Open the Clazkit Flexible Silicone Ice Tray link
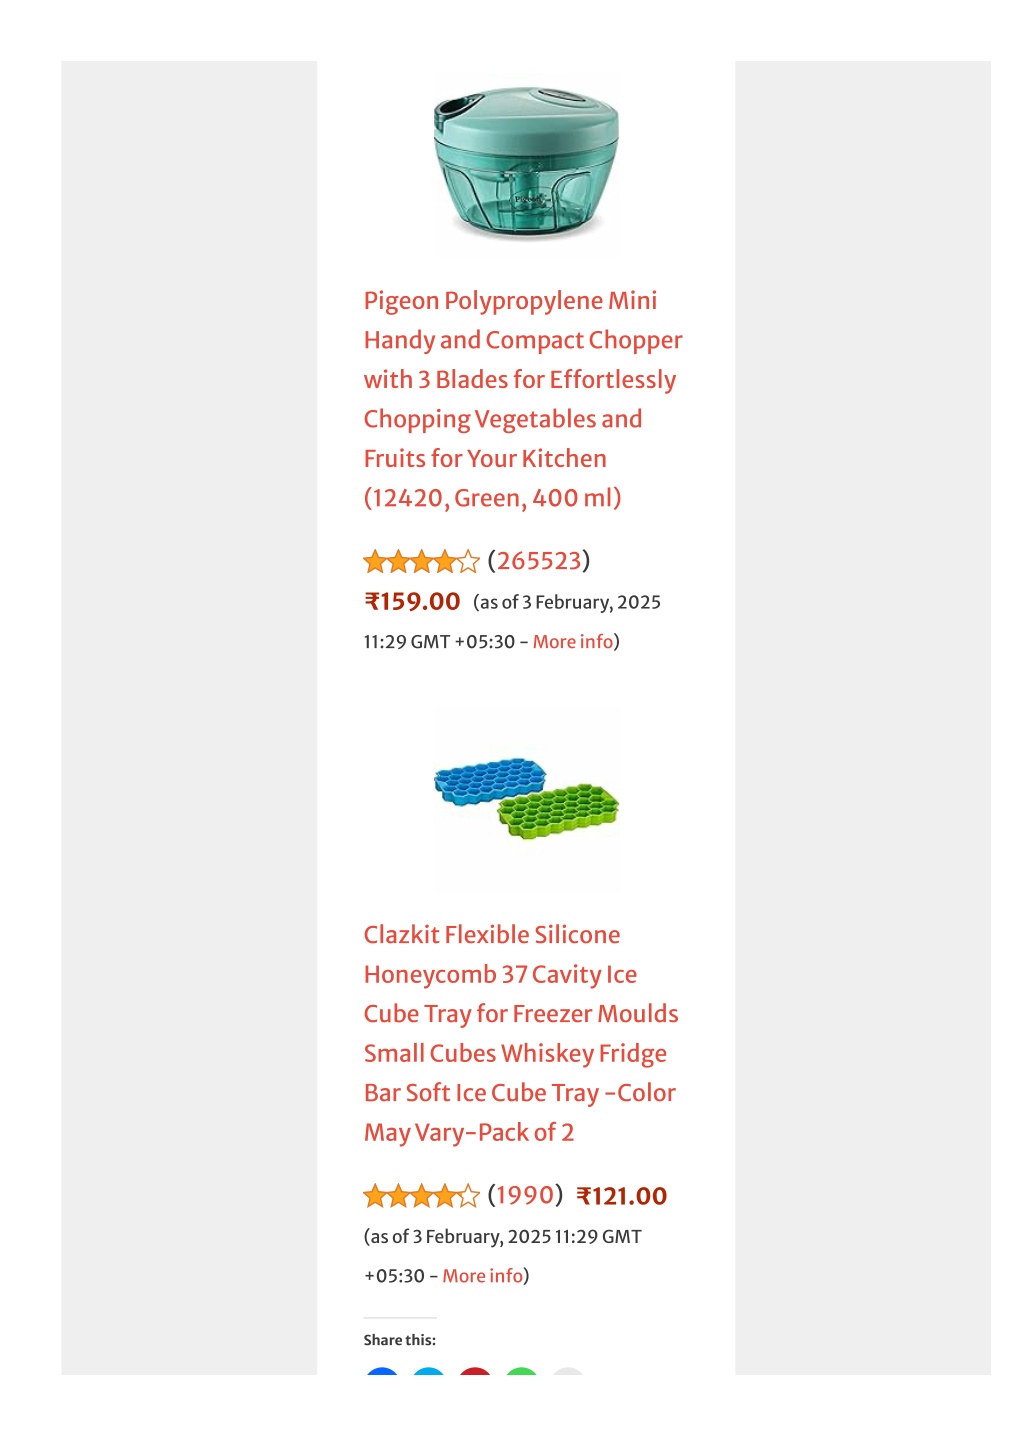The width and height of the screenshot is (1024, 1449). (521, 1033)
